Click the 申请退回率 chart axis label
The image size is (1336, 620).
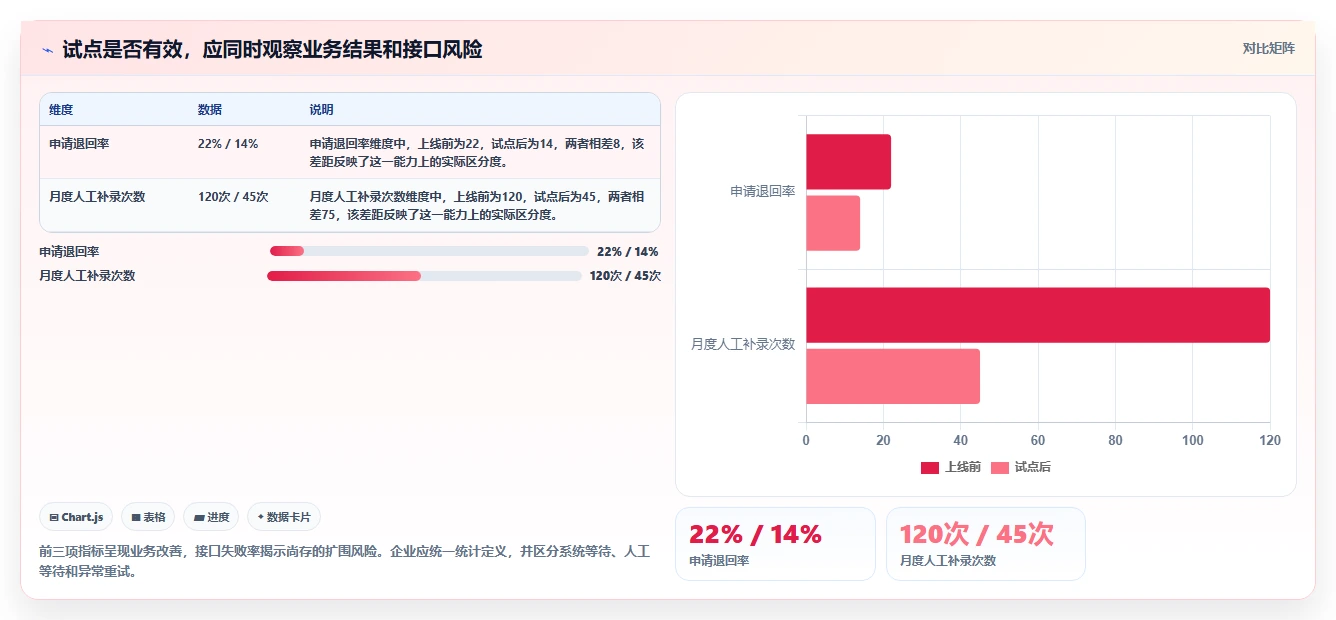762,192
